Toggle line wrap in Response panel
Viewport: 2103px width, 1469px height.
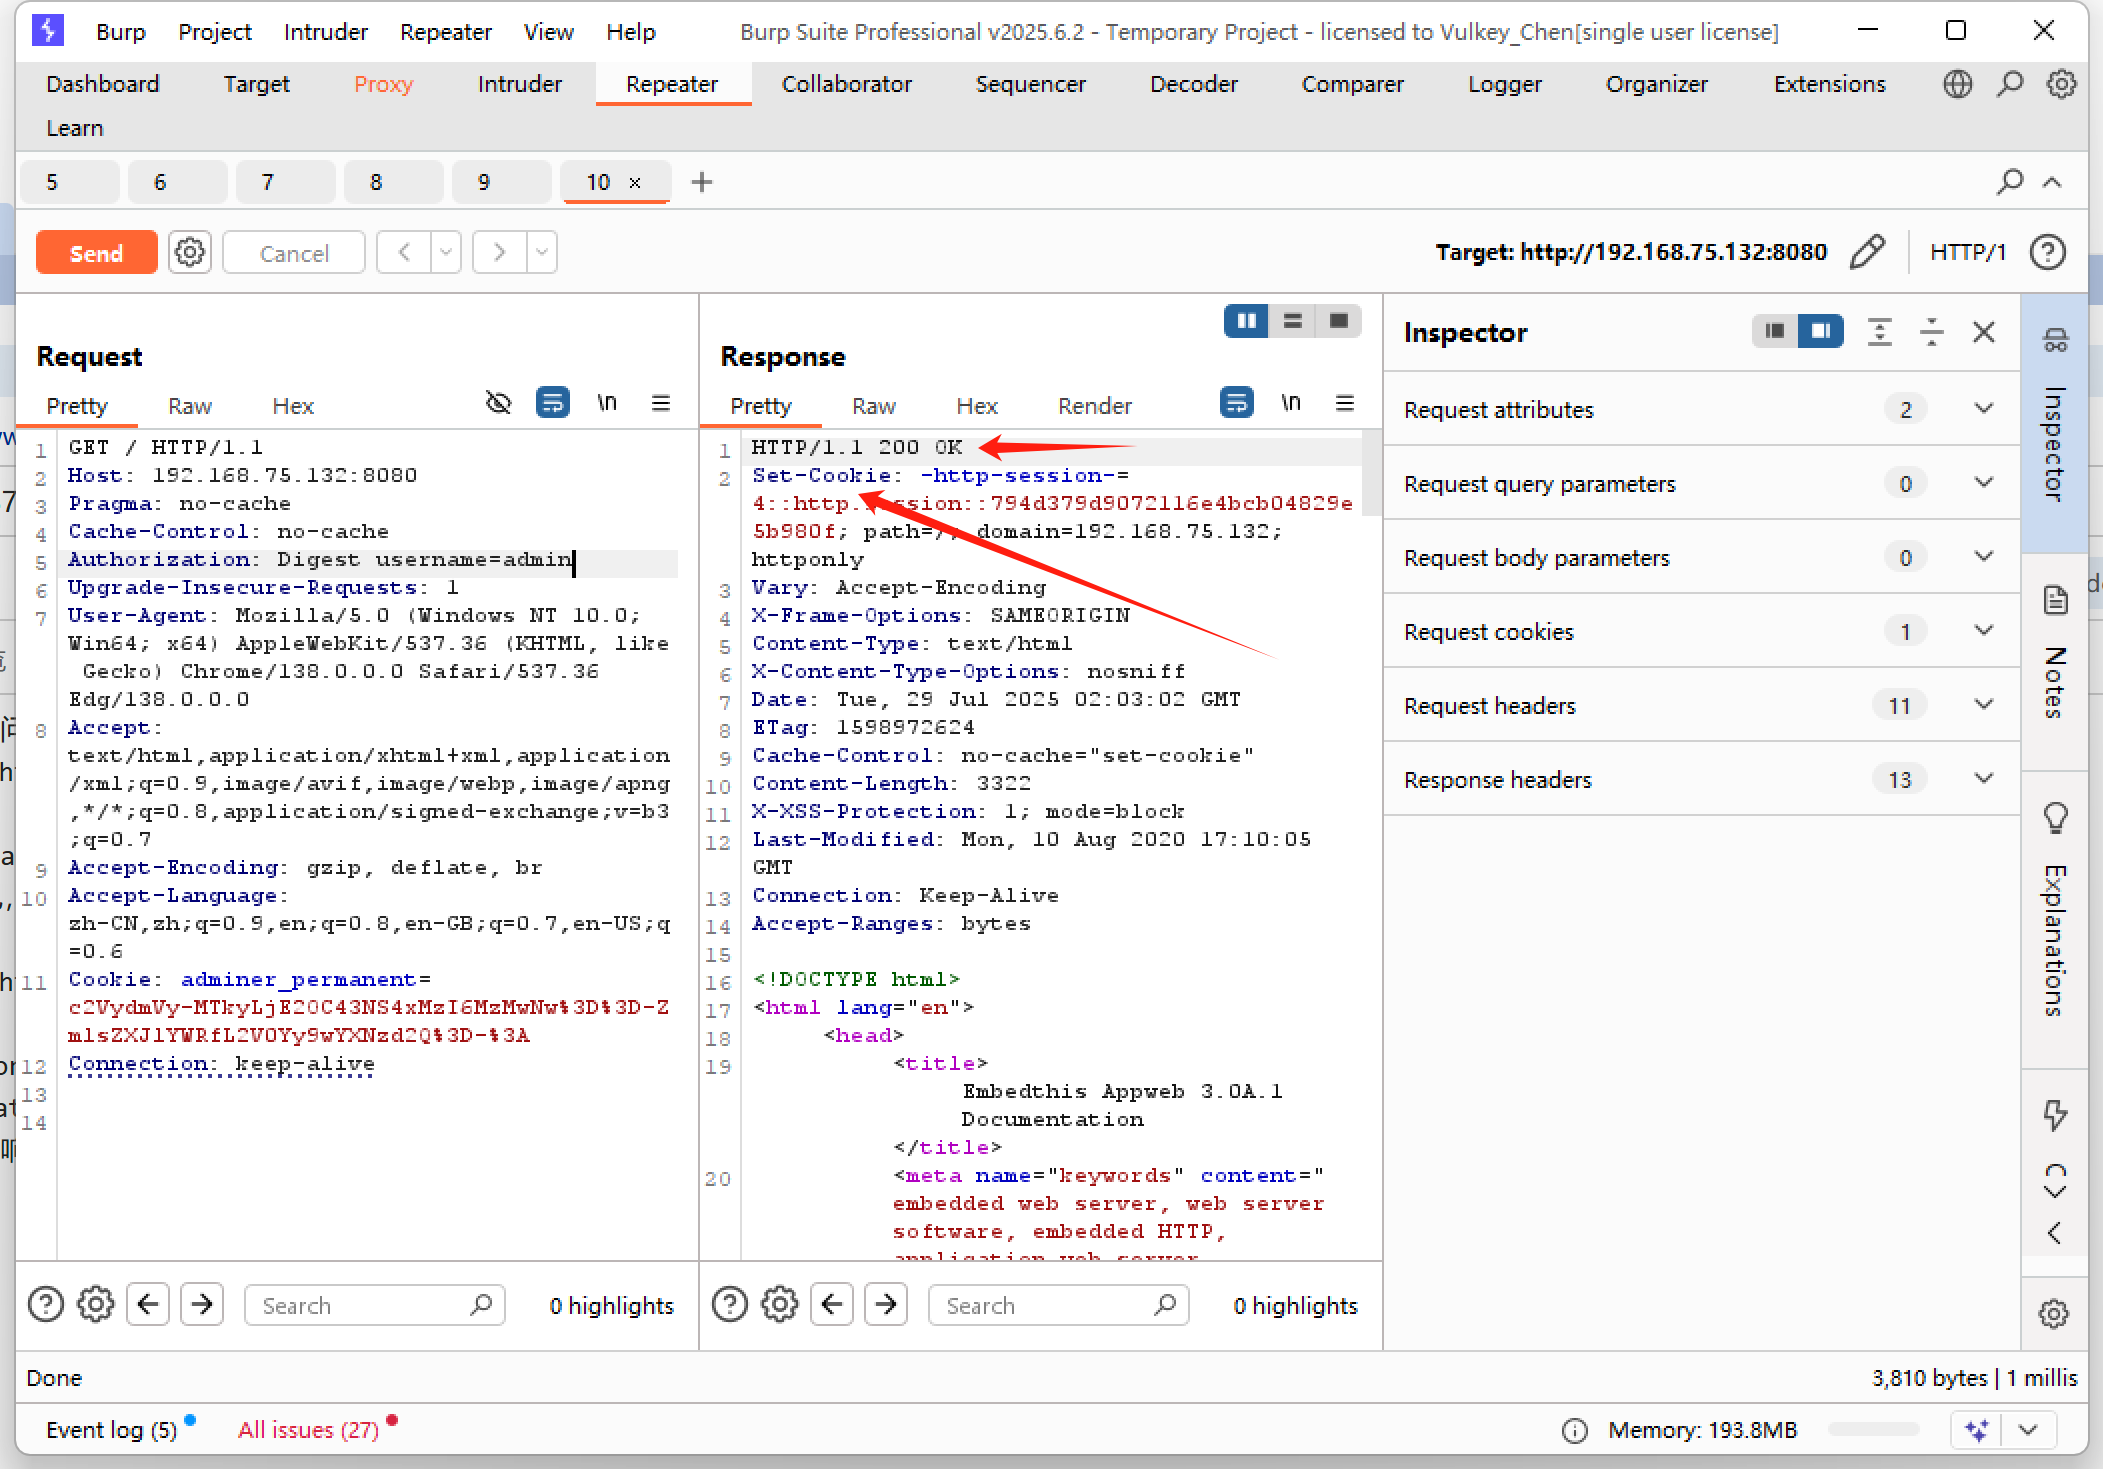pos(1236,403)
